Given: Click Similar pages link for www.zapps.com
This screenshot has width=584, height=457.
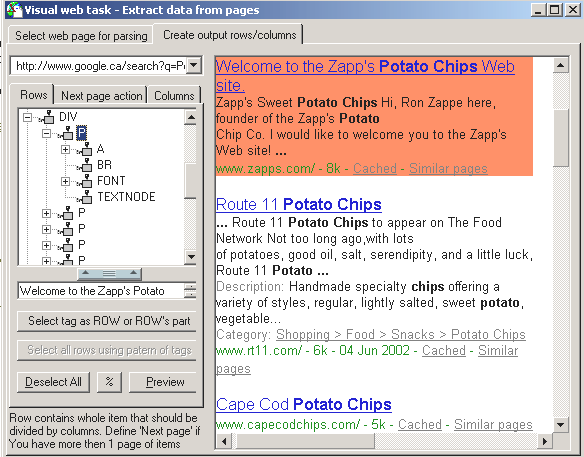Looking at the screenshot, I should tap(448, 168).
